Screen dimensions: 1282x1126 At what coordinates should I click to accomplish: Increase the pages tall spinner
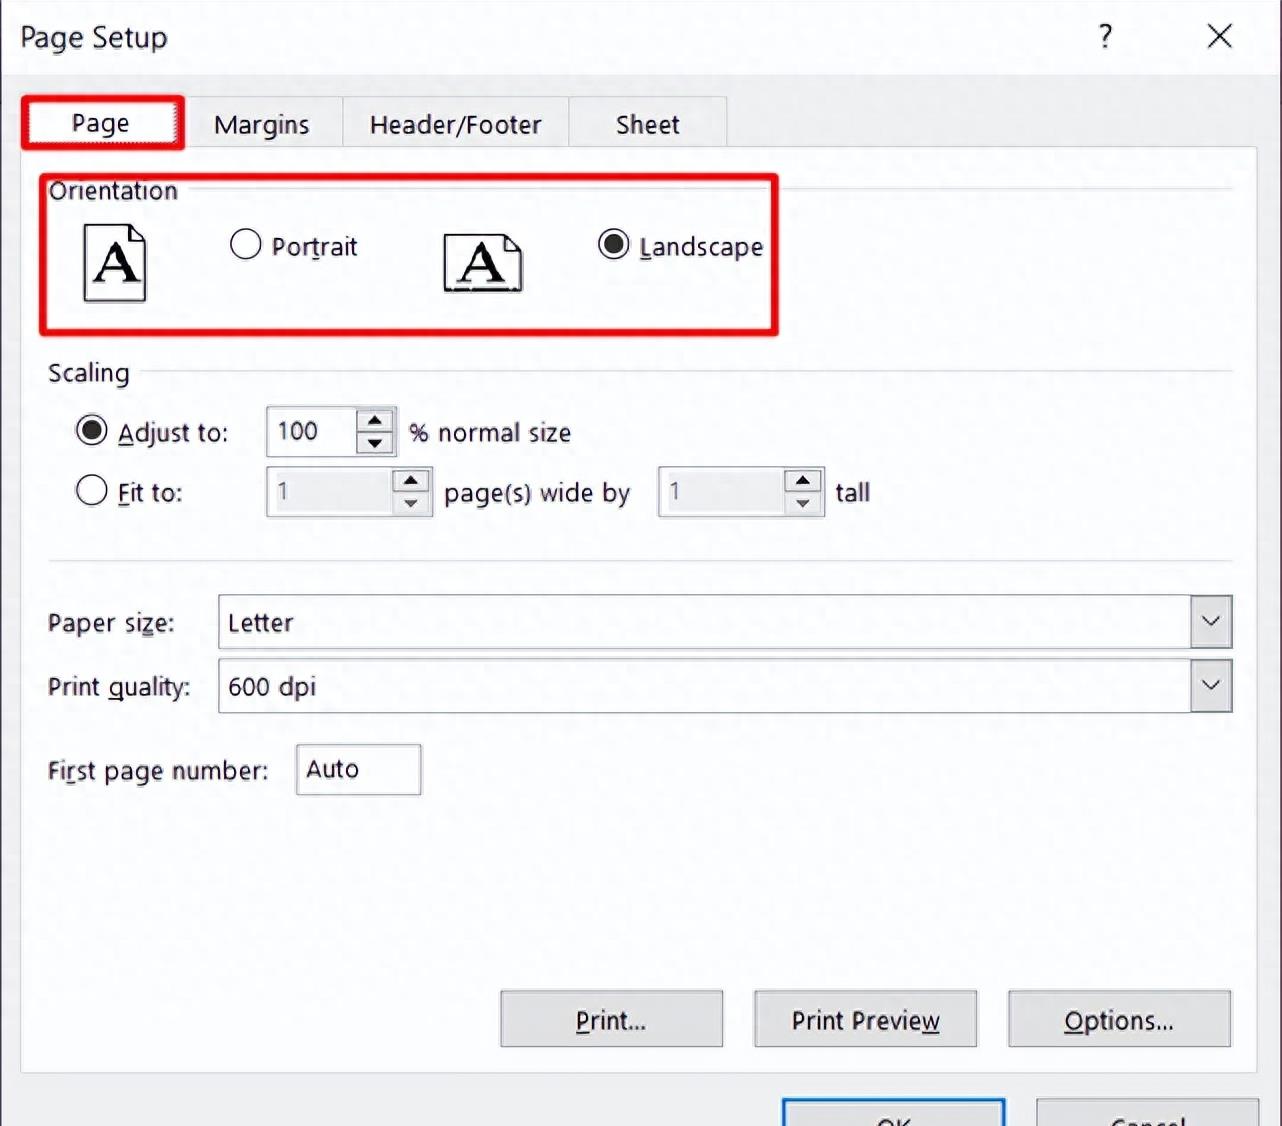point(803,480)
